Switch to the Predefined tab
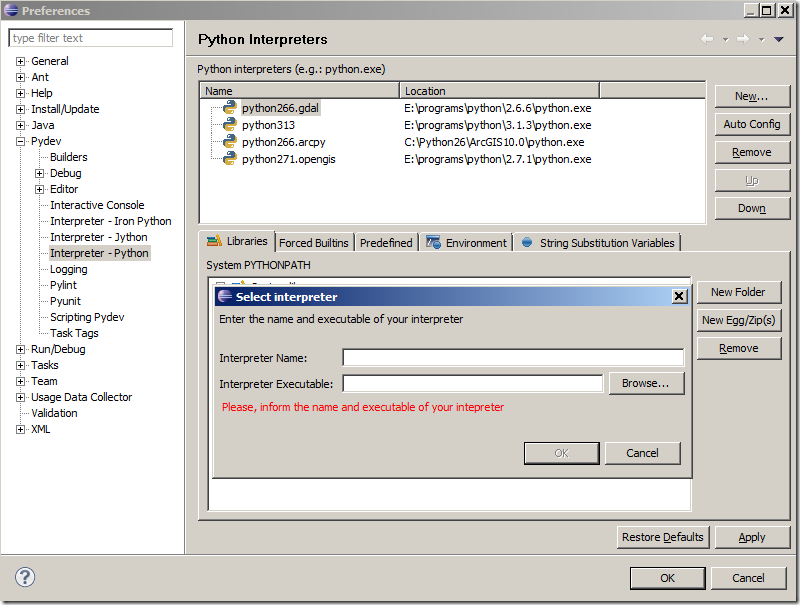800x605 pixels. click(386, 243)
